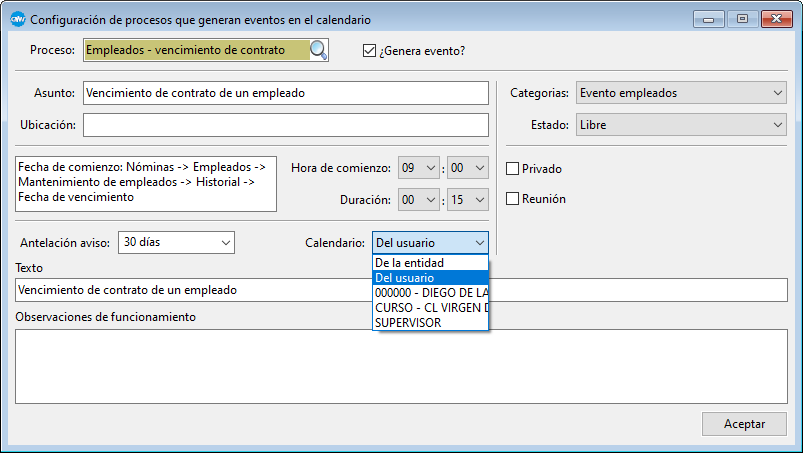This screenshot has height=453, width=803.
Task: Open the Estado dropdown
Action: (682, 125)
